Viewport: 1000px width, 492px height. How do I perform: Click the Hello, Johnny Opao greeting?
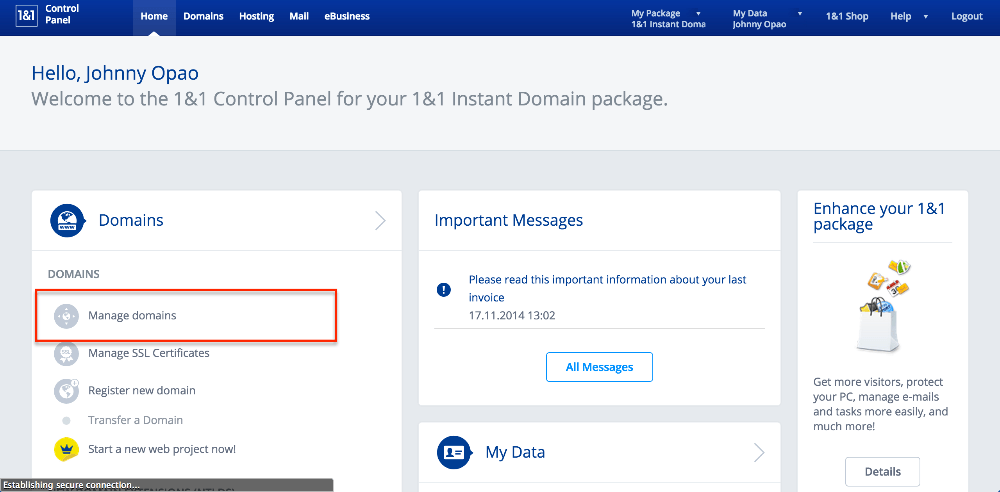115,73
